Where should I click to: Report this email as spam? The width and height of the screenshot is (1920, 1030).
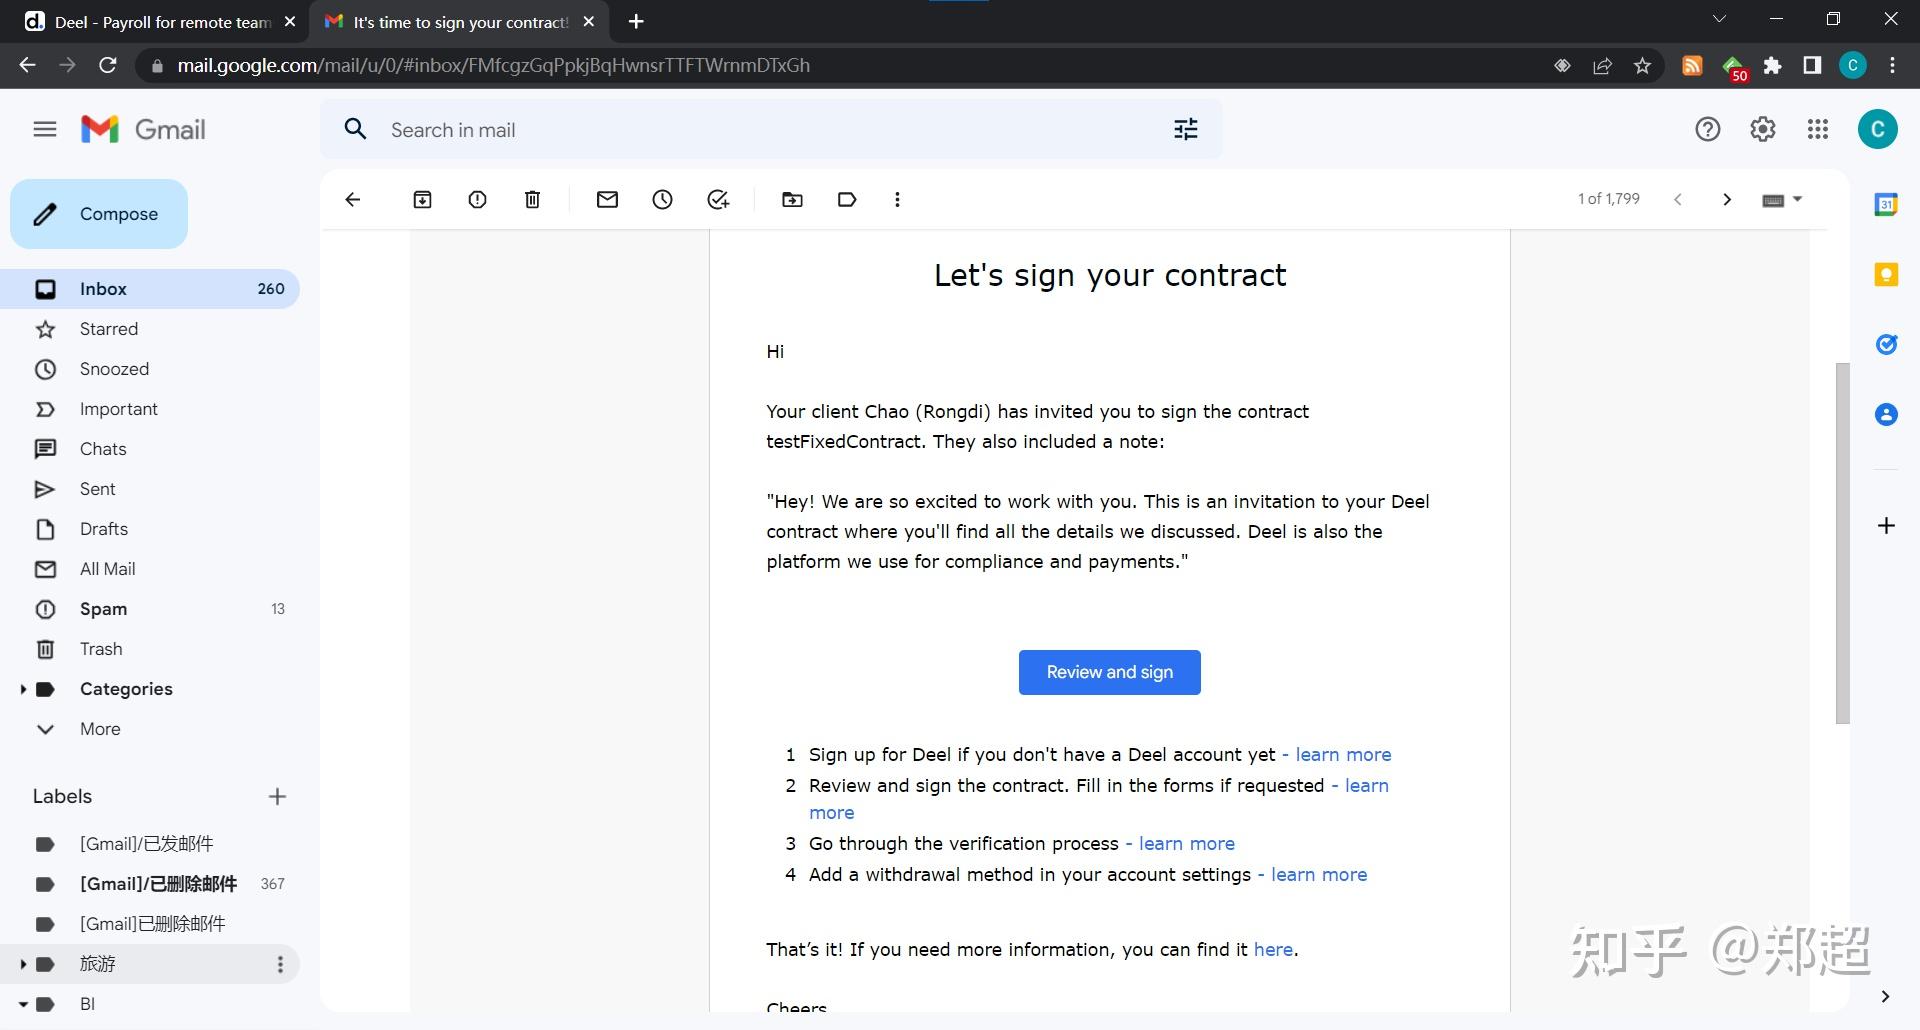(477, 200)
